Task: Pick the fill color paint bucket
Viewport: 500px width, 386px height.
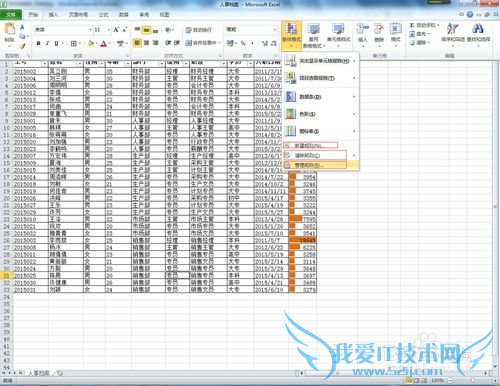Action: coord(90,43)
